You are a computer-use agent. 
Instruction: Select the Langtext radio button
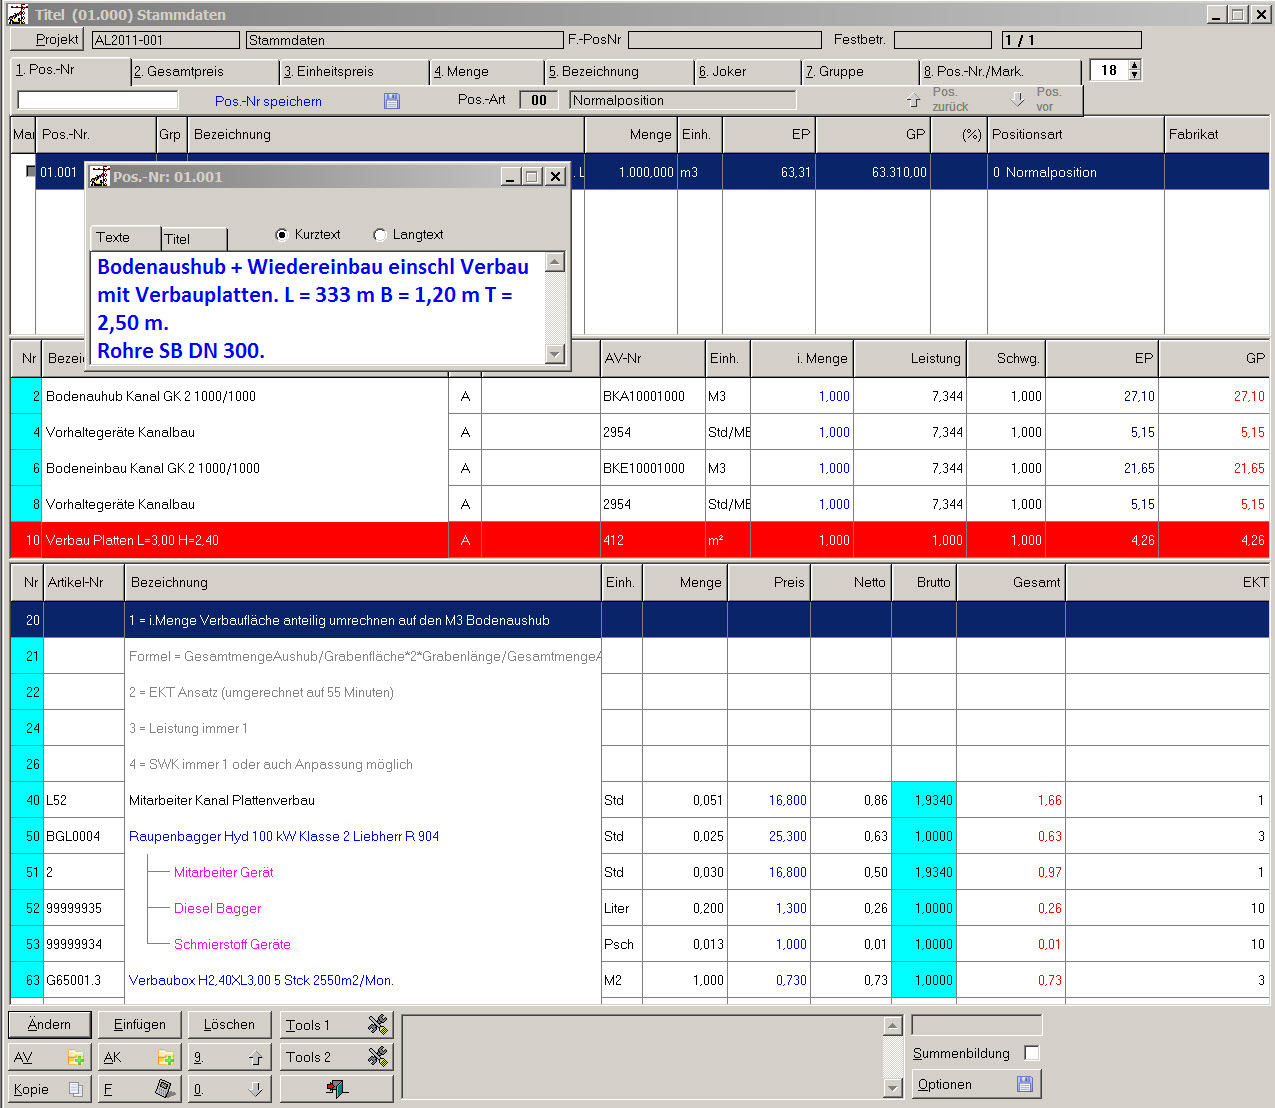pos(380,235)
